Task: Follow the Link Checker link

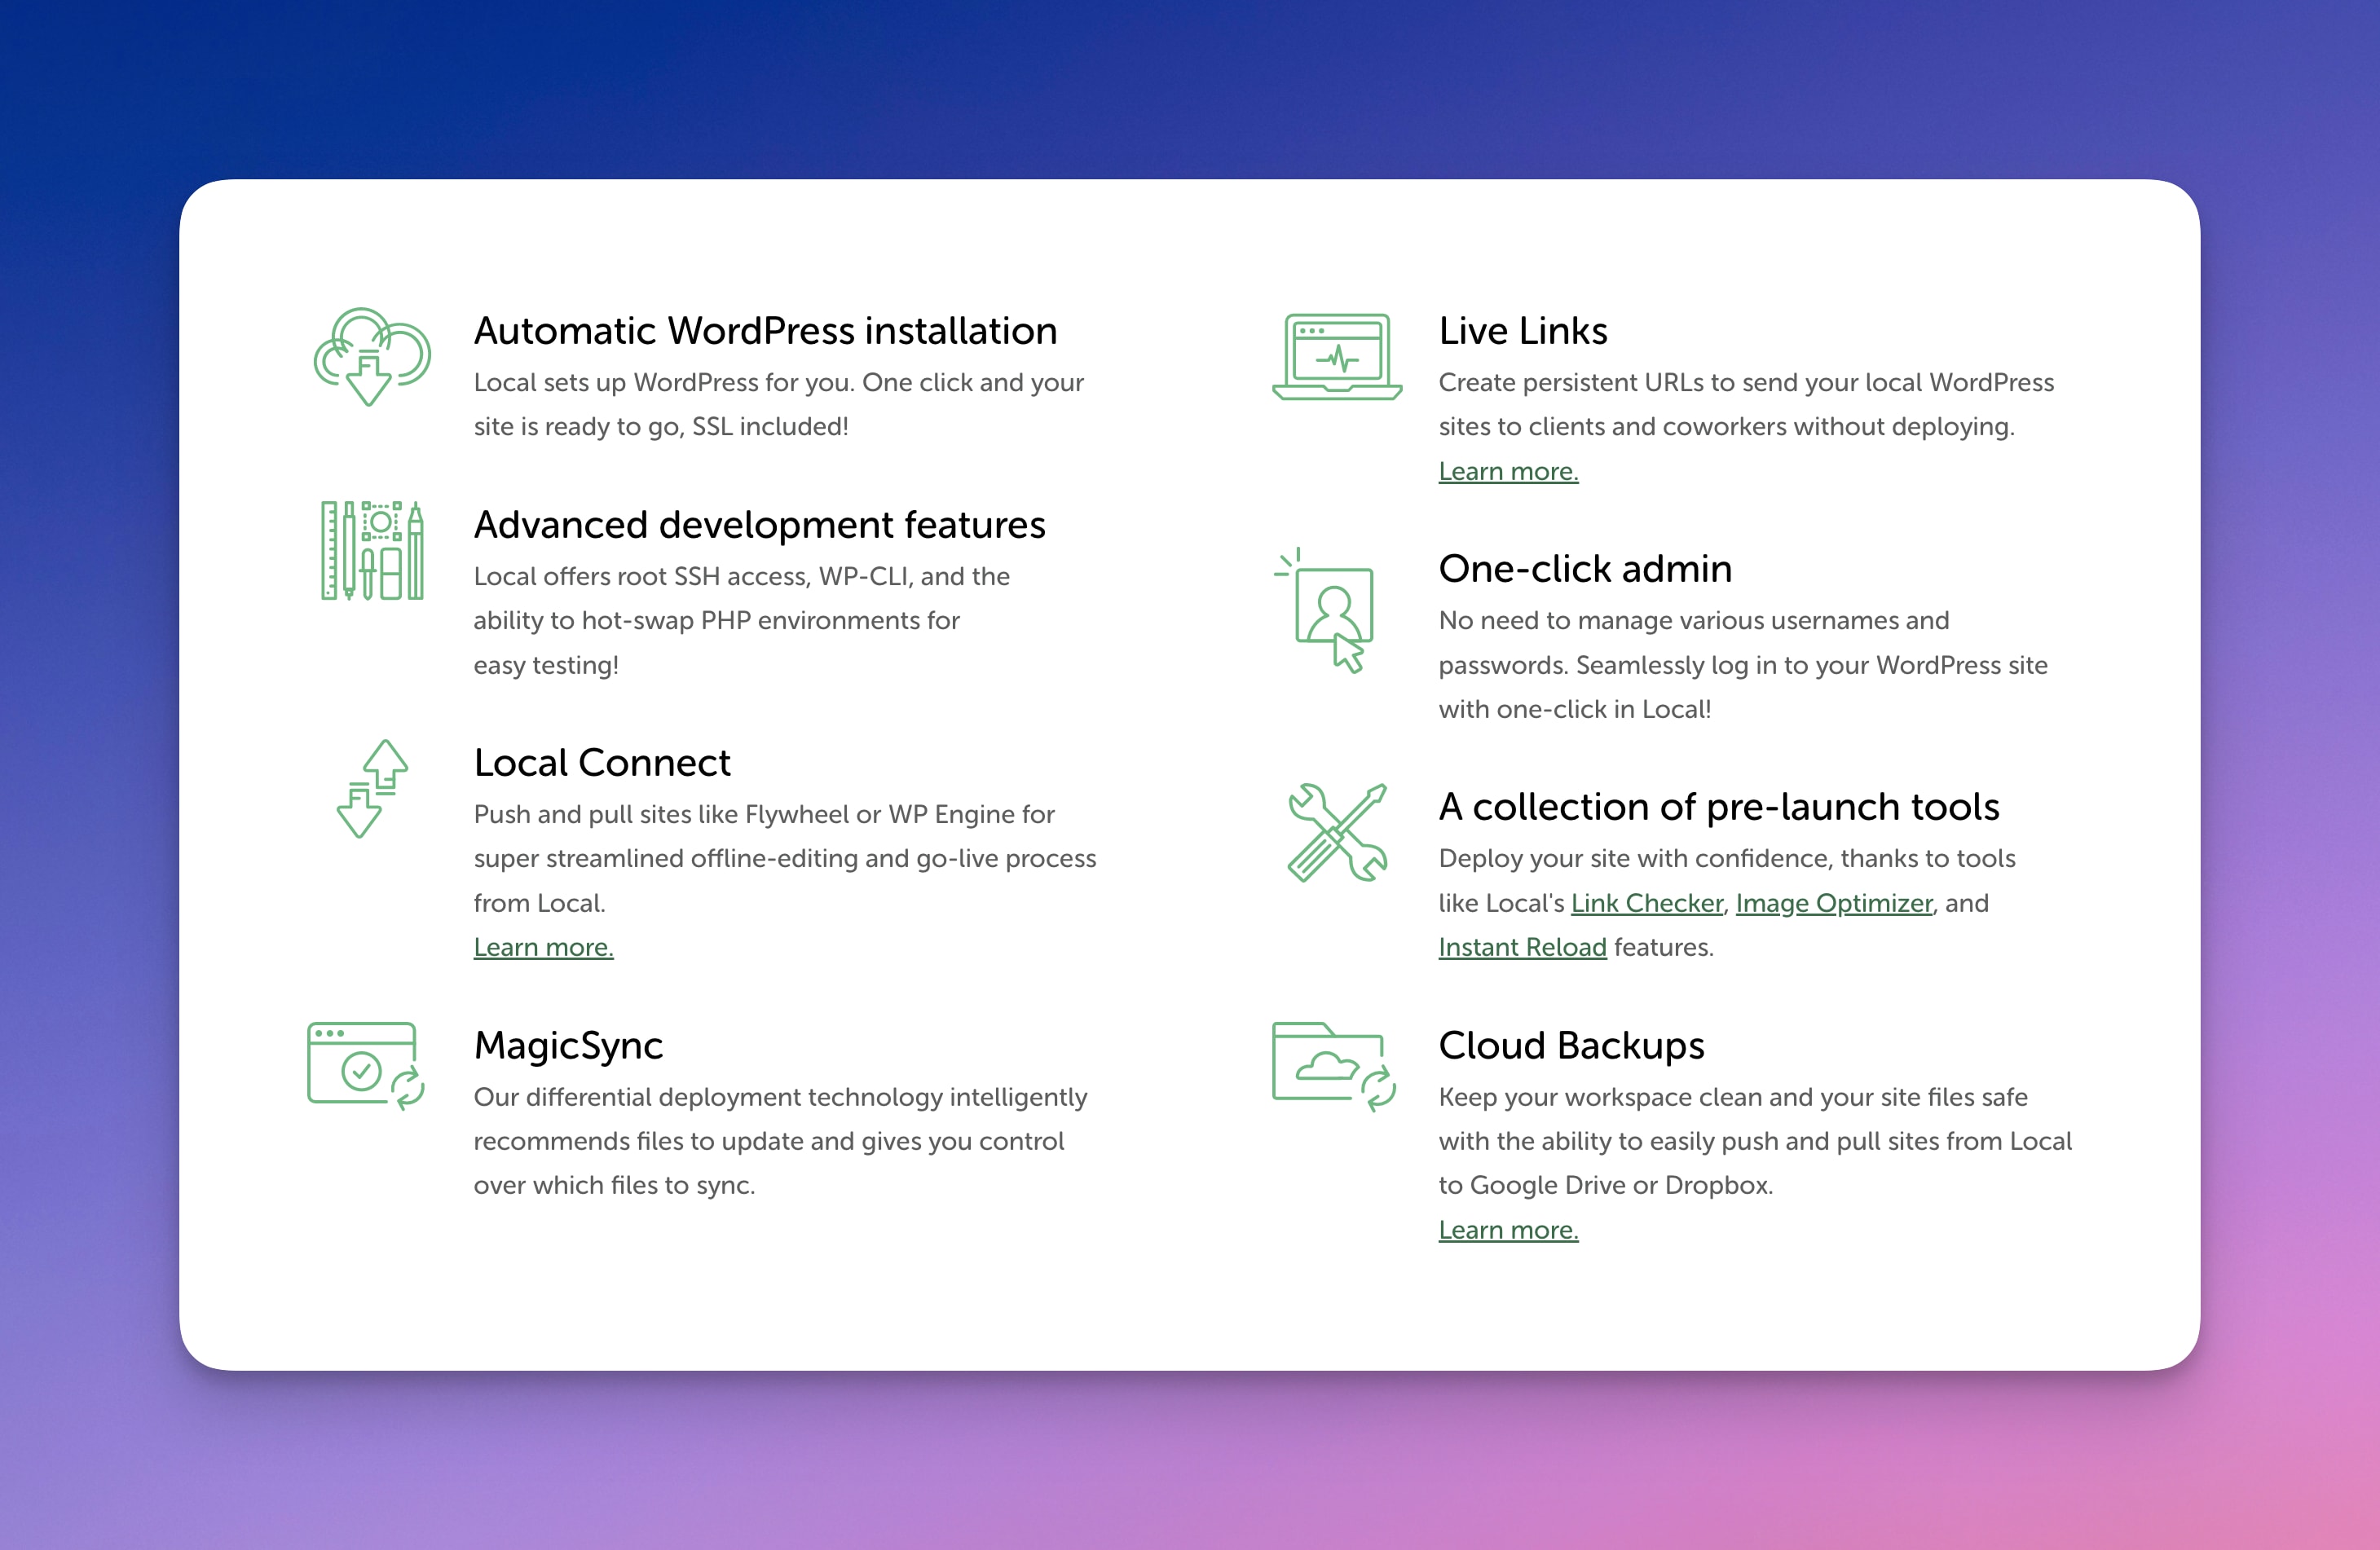Action: pyautogui.click(x=1646, y=903)
